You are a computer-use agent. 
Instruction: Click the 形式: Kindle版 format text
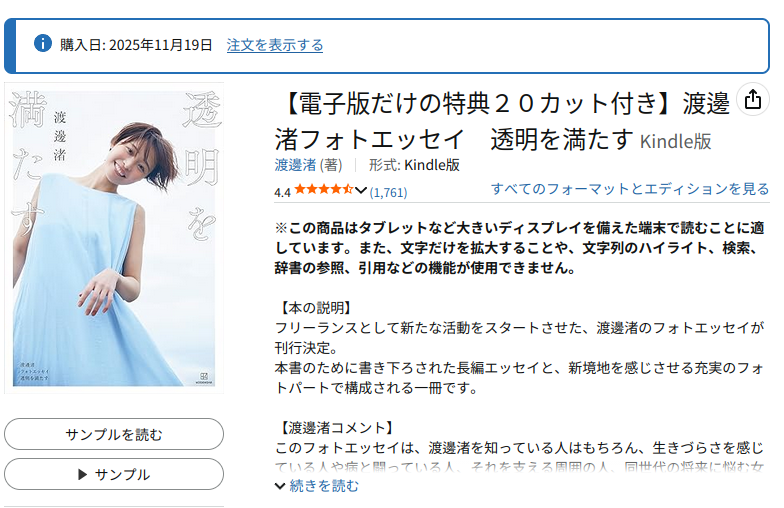tap(414, 165)
